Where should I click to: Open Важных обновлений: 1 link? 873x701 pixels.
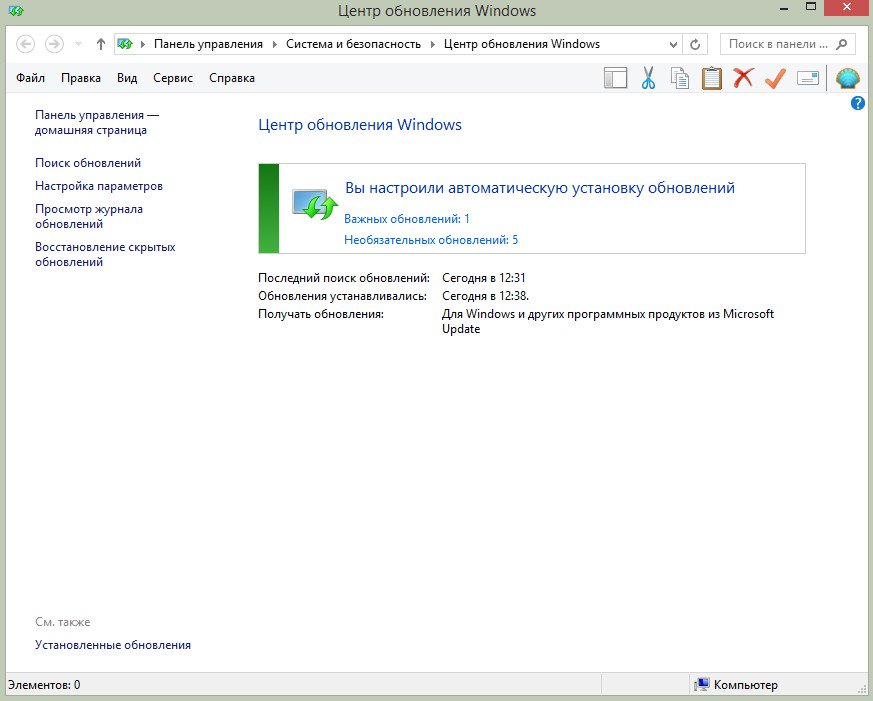406,219
